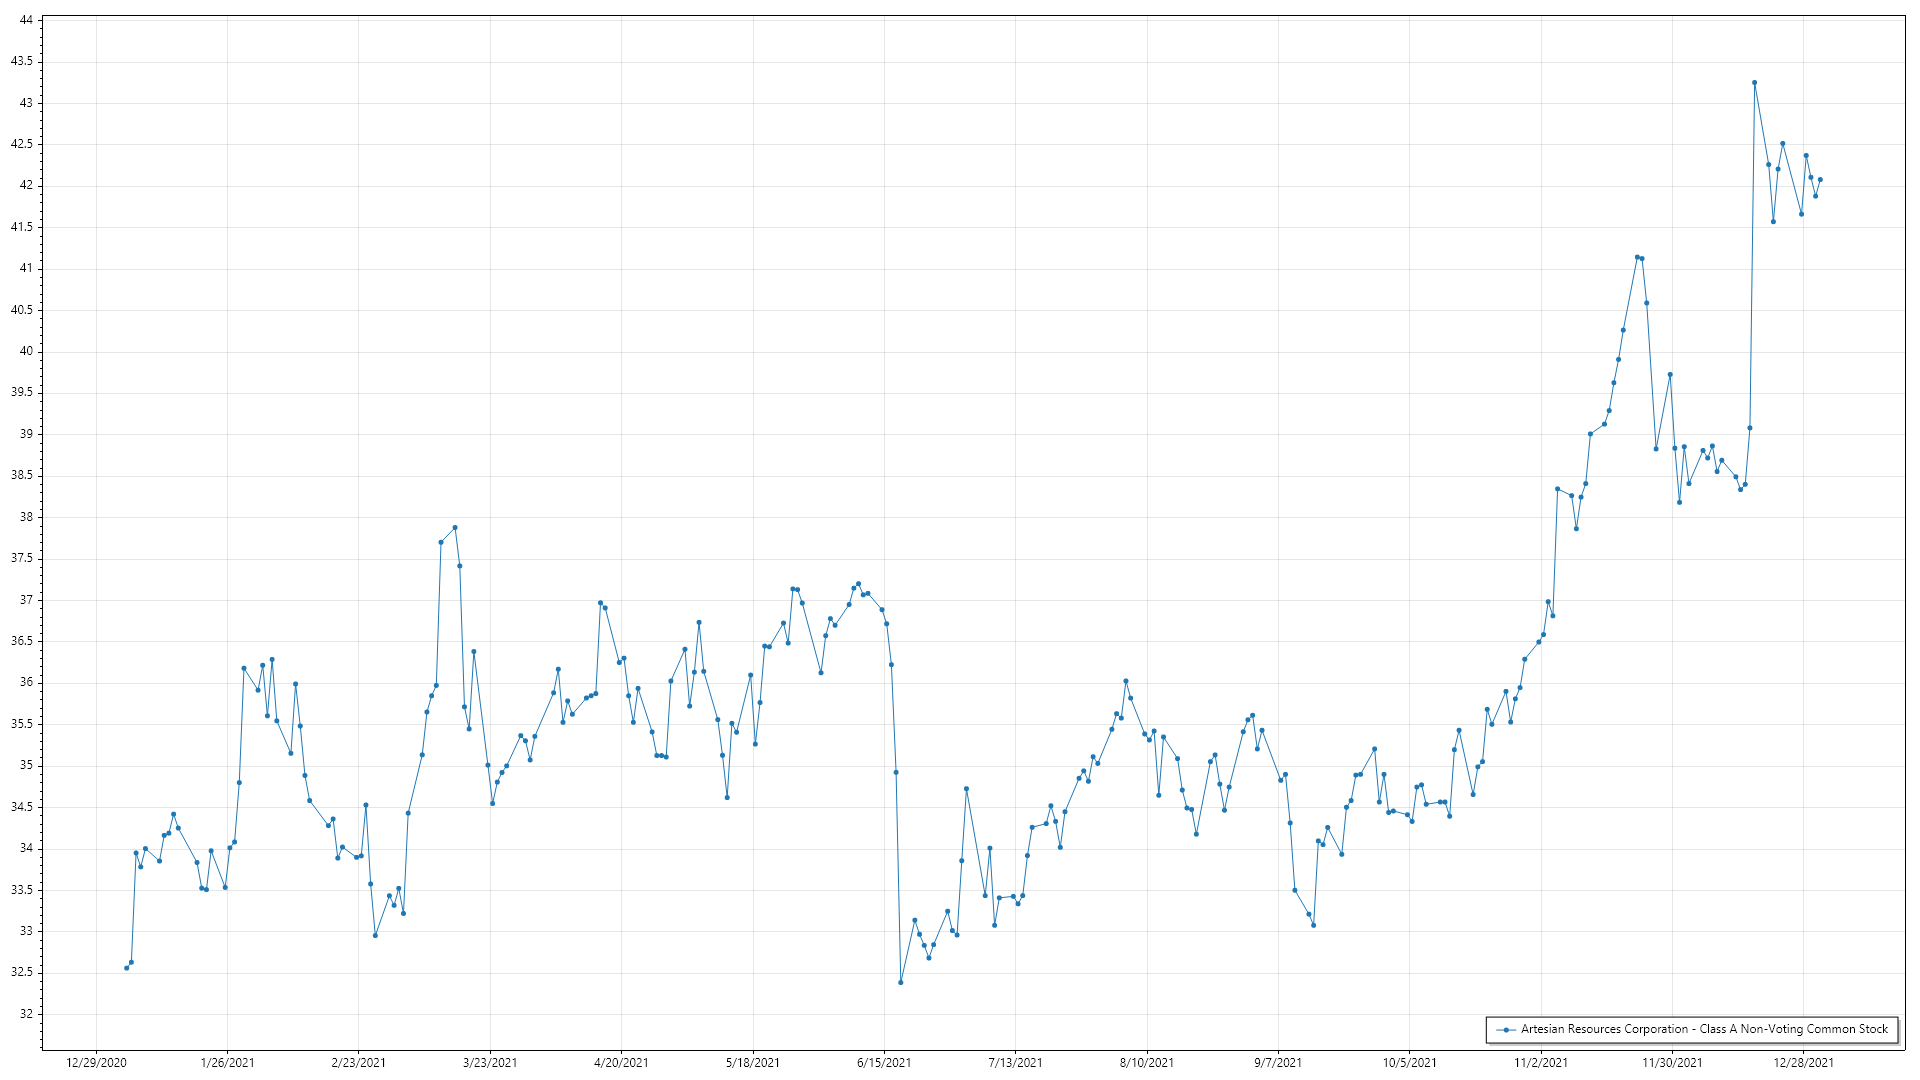Click the last data point of the series
The height and width of the screenshot is (1080, 1920).
coord(1820,180)
